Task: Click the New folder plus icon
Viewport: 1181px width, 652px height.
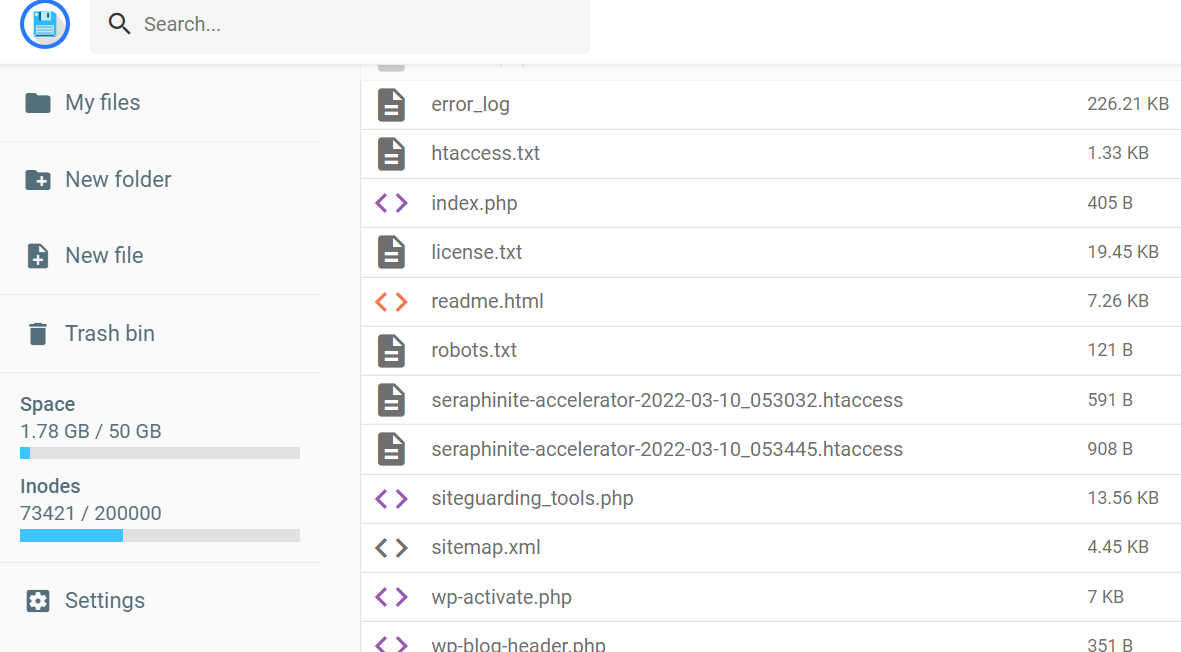Action: pos(38,180)
